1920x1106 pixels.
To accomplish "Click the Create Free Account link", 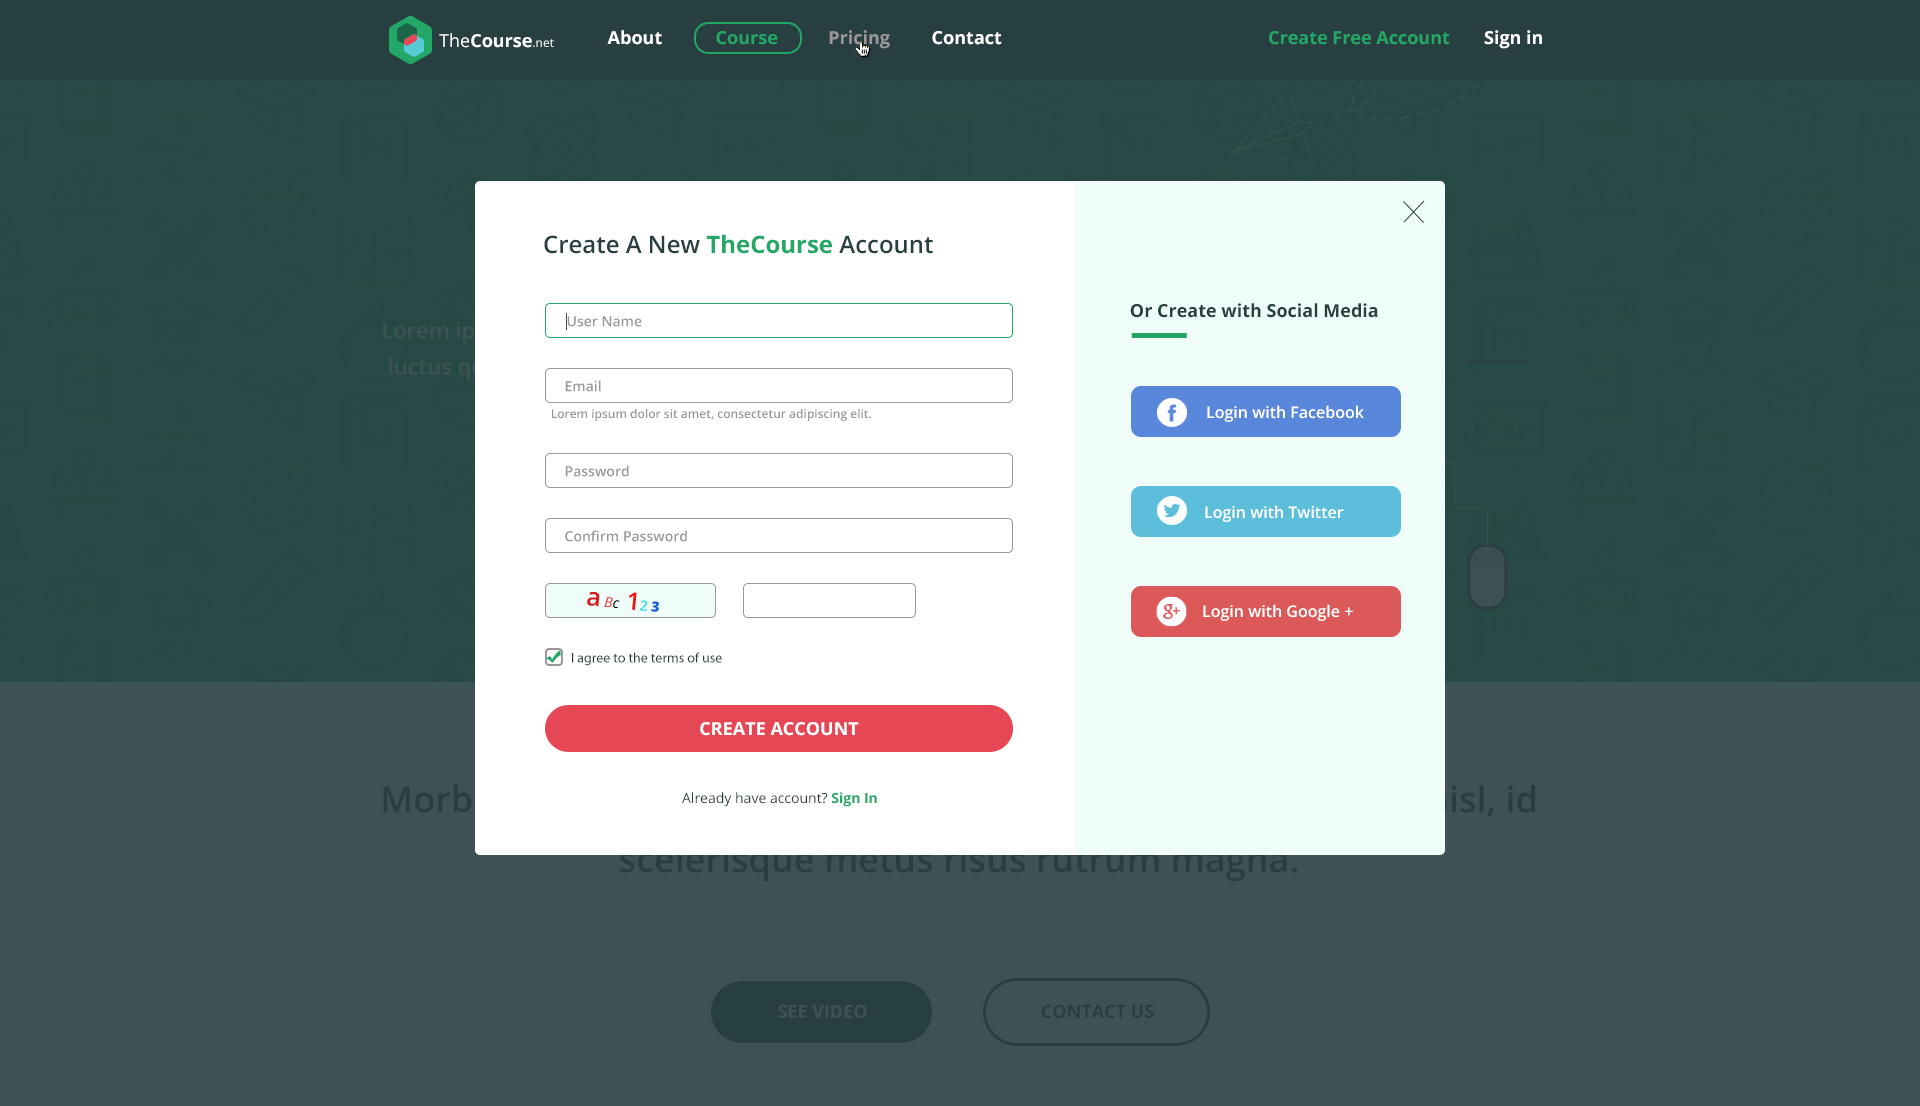I will click(x=1358, y=38).
